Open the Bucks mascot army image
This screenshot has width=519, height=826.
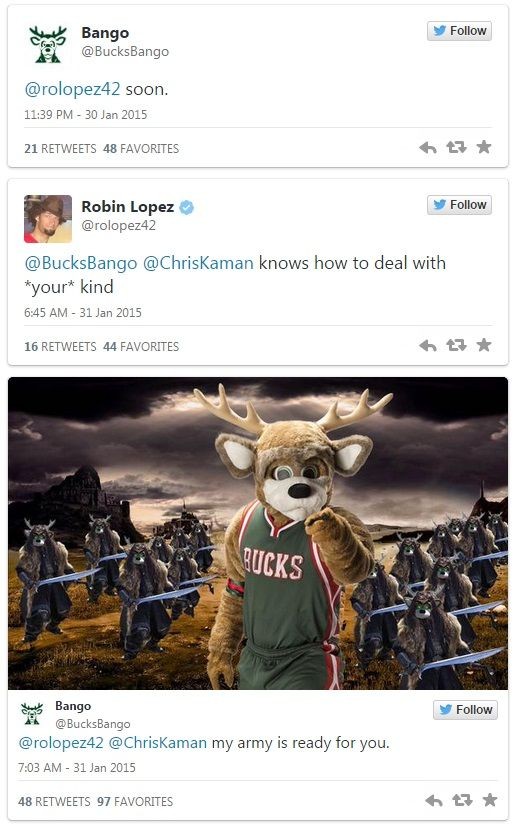(258, 533)
